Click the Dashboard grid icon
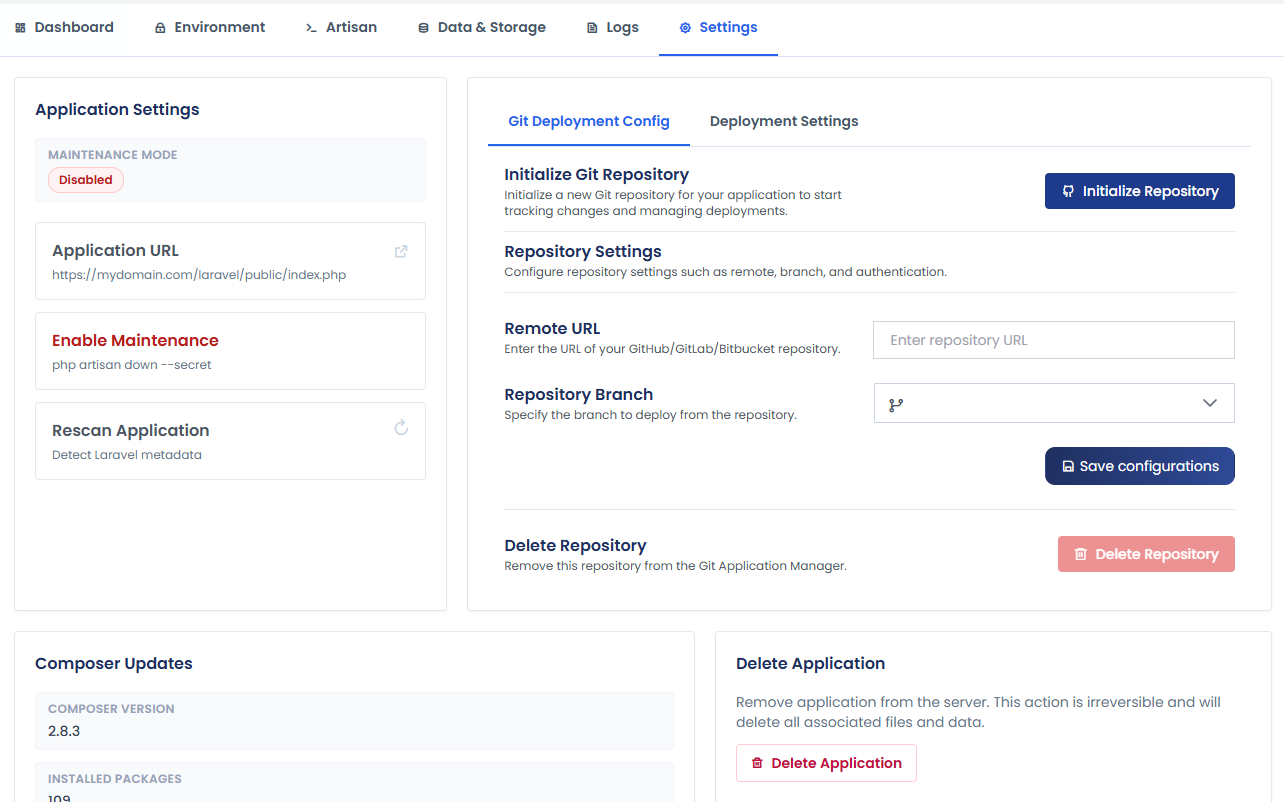This screenshot has height=802, width=1284. [20, 28]
